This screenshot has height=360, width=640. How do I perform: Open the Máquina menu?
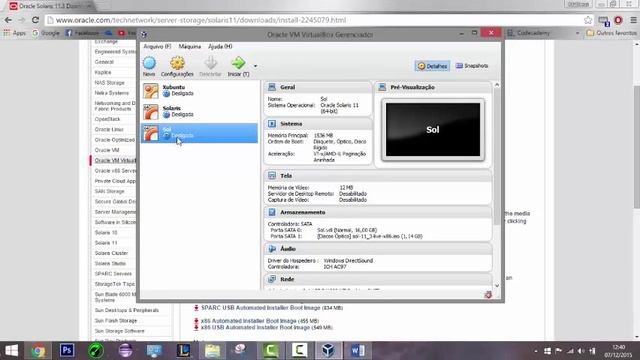pos(189,47)
